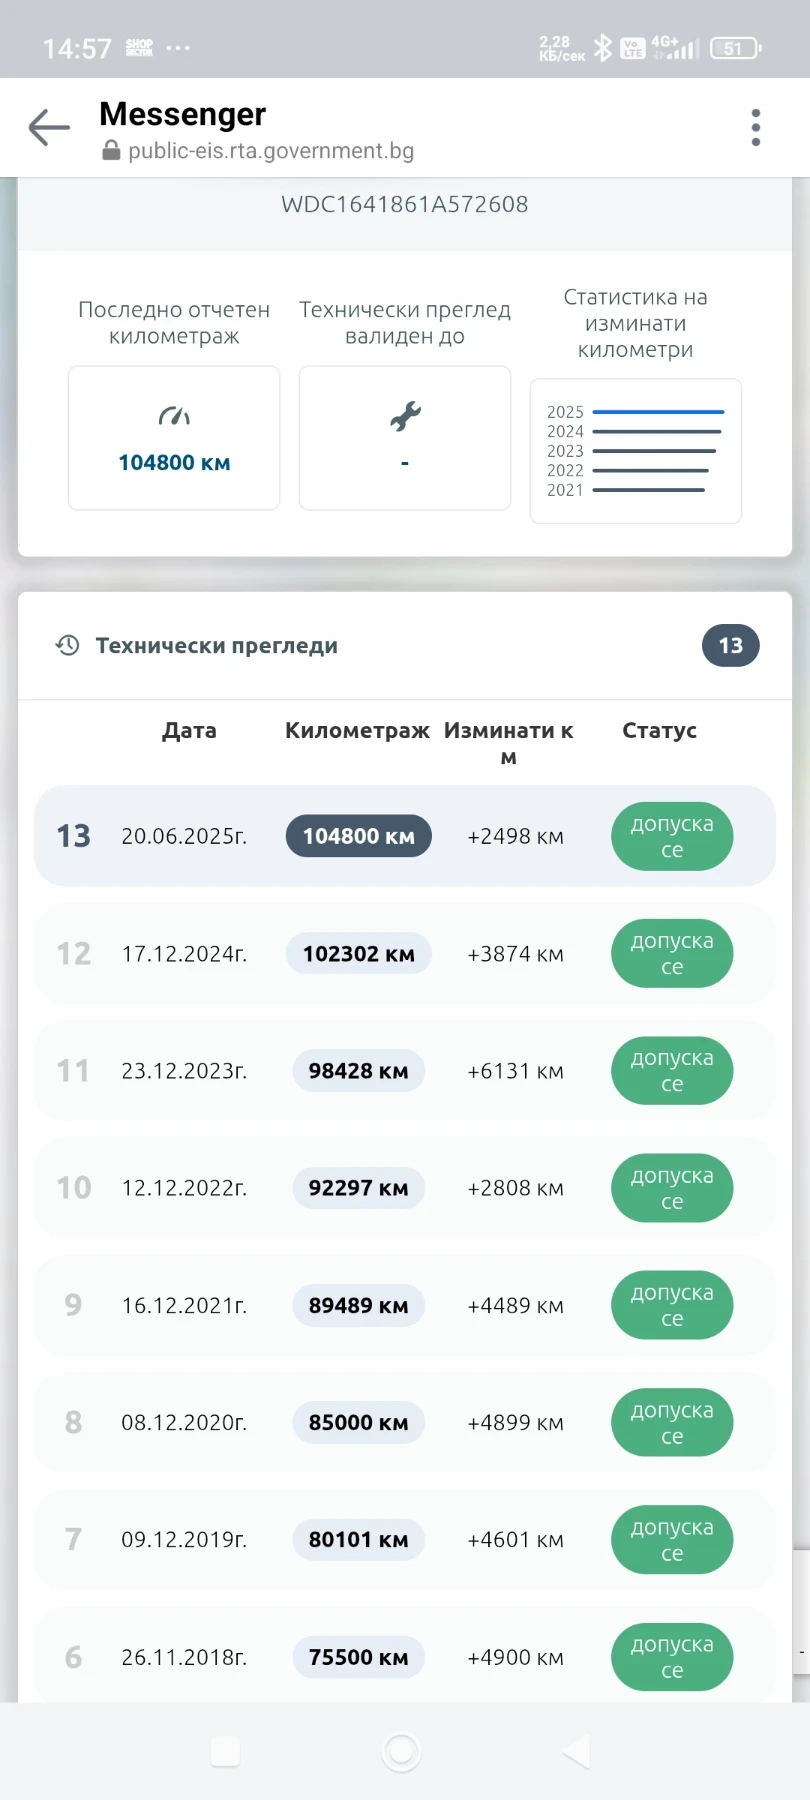810x1800 pixels.
Task: Tap the history clock icon beside Технически прегледи
Action: coord(67,645)
